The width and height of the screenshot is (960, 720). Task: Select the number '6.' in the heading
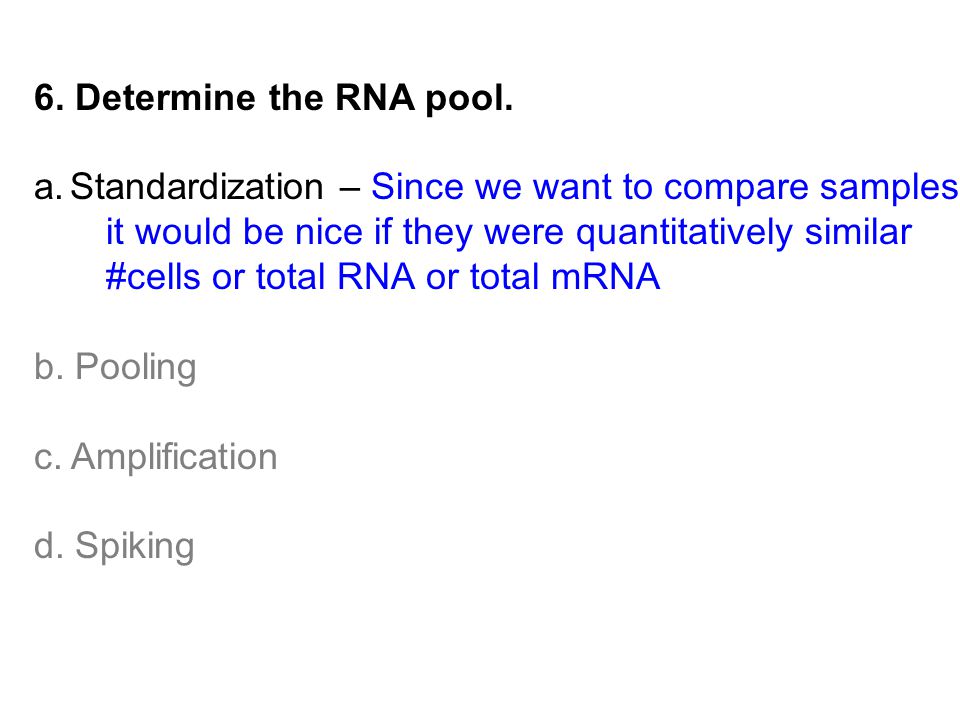[49, 97]
